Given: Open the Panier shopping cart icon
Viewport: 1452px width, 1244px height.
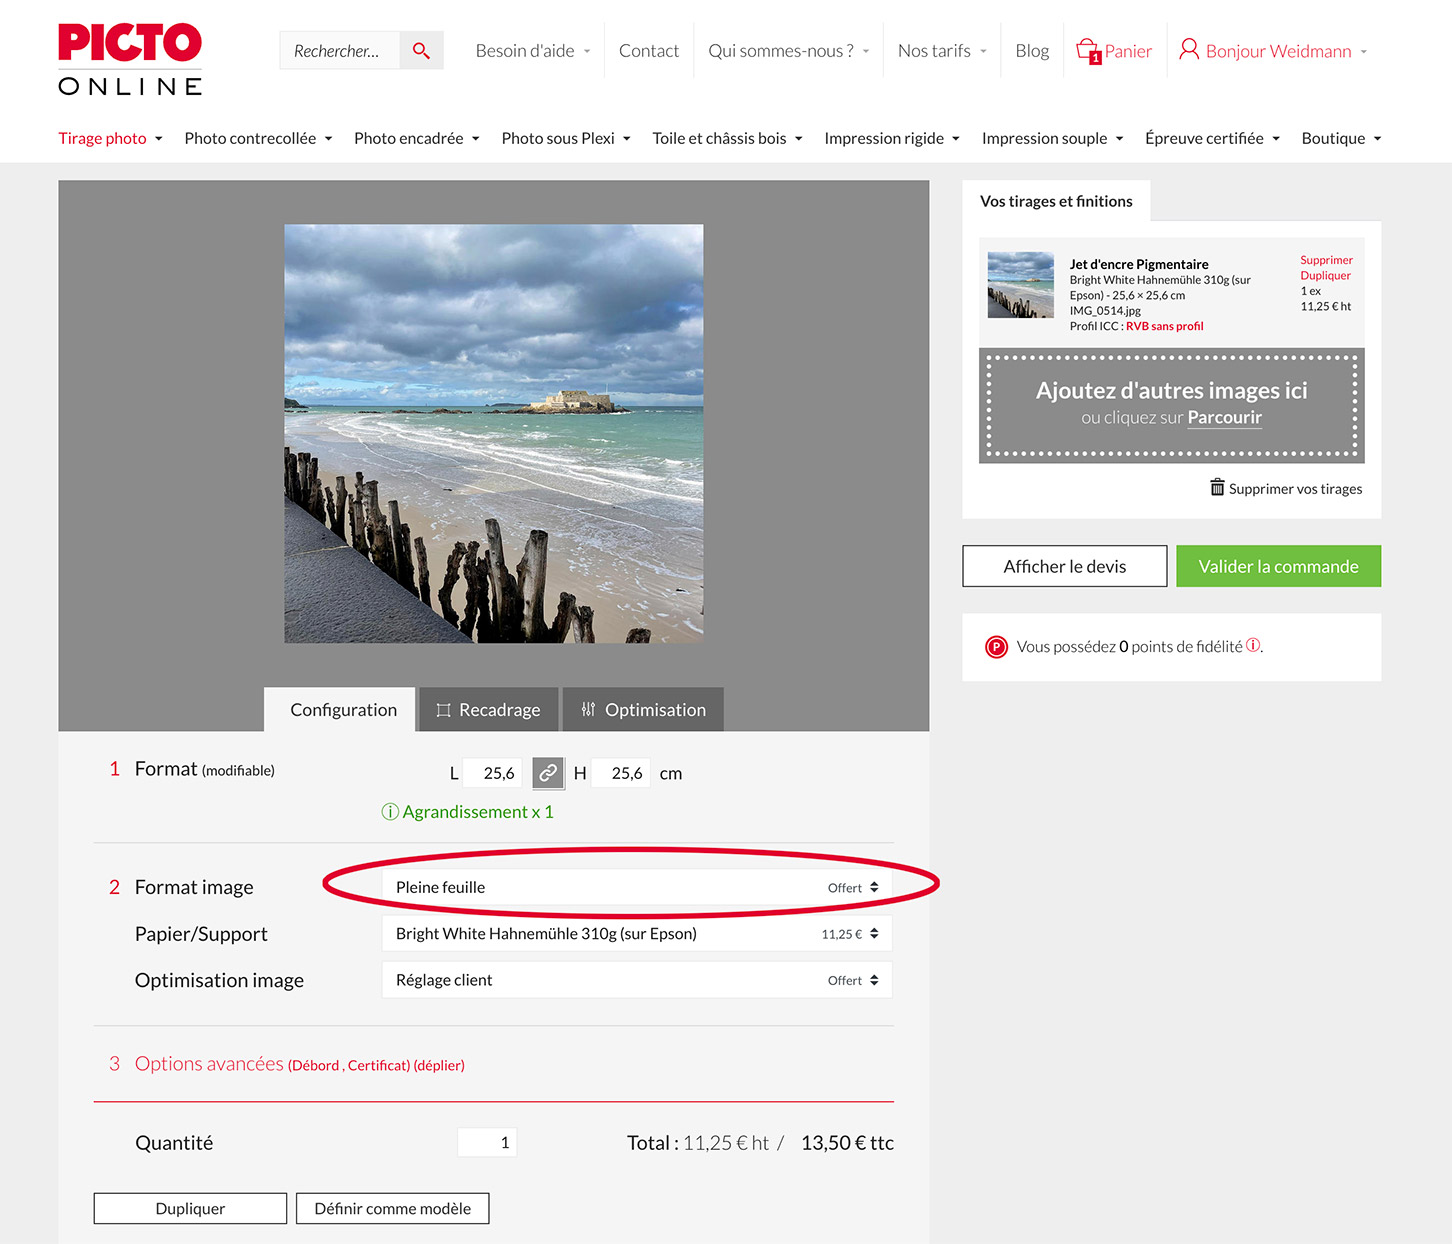Looking at the screenshot, I should coord(1088,51).
